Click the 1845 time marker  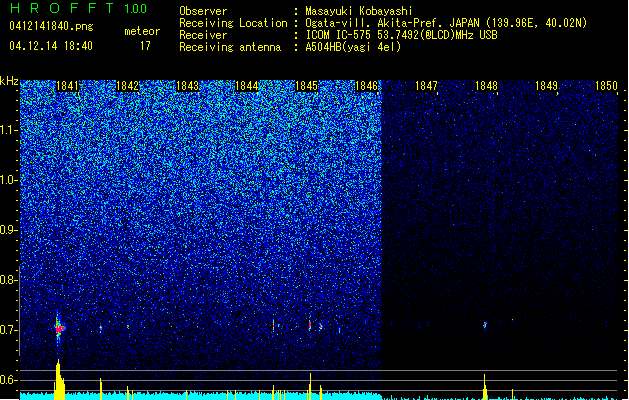point(306,86)
